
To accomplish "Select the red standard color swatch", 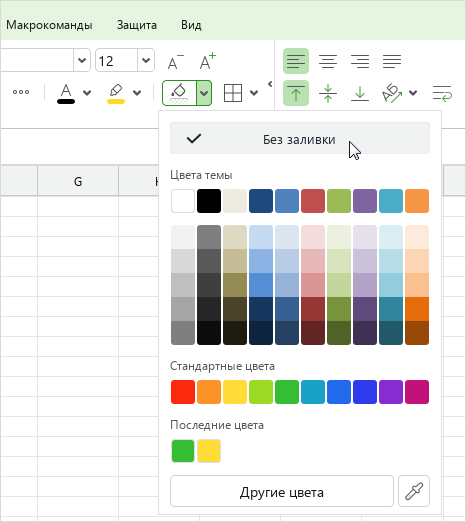I will pos(183,392).
